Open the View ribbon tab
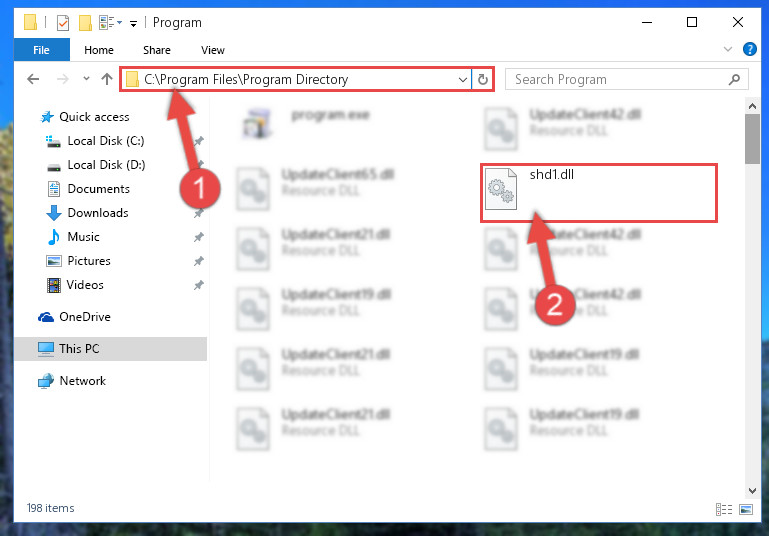This screenshot has width=769, height=536. (x=213, y=50)
